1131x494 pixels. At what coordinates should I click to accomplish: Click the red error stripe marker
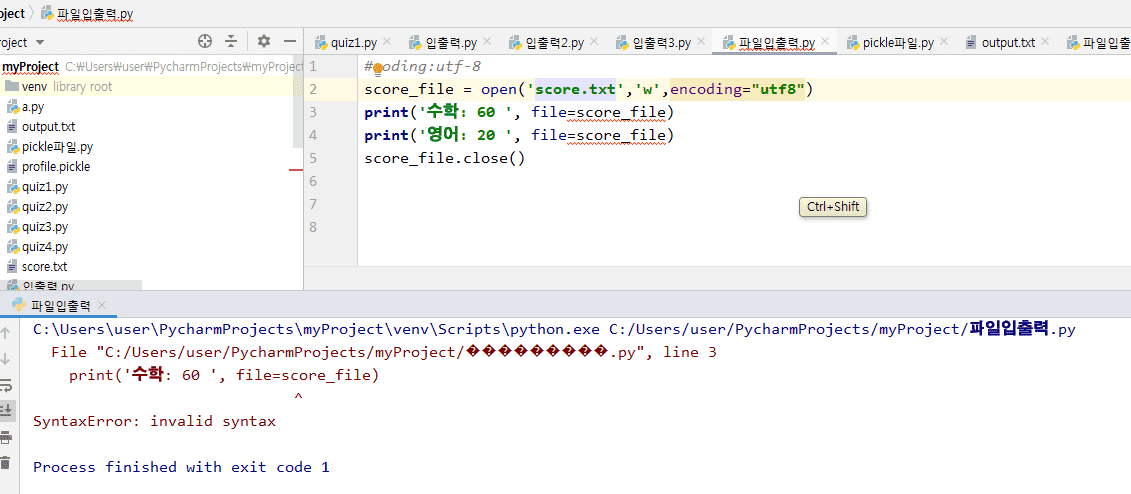coord(296,170)
